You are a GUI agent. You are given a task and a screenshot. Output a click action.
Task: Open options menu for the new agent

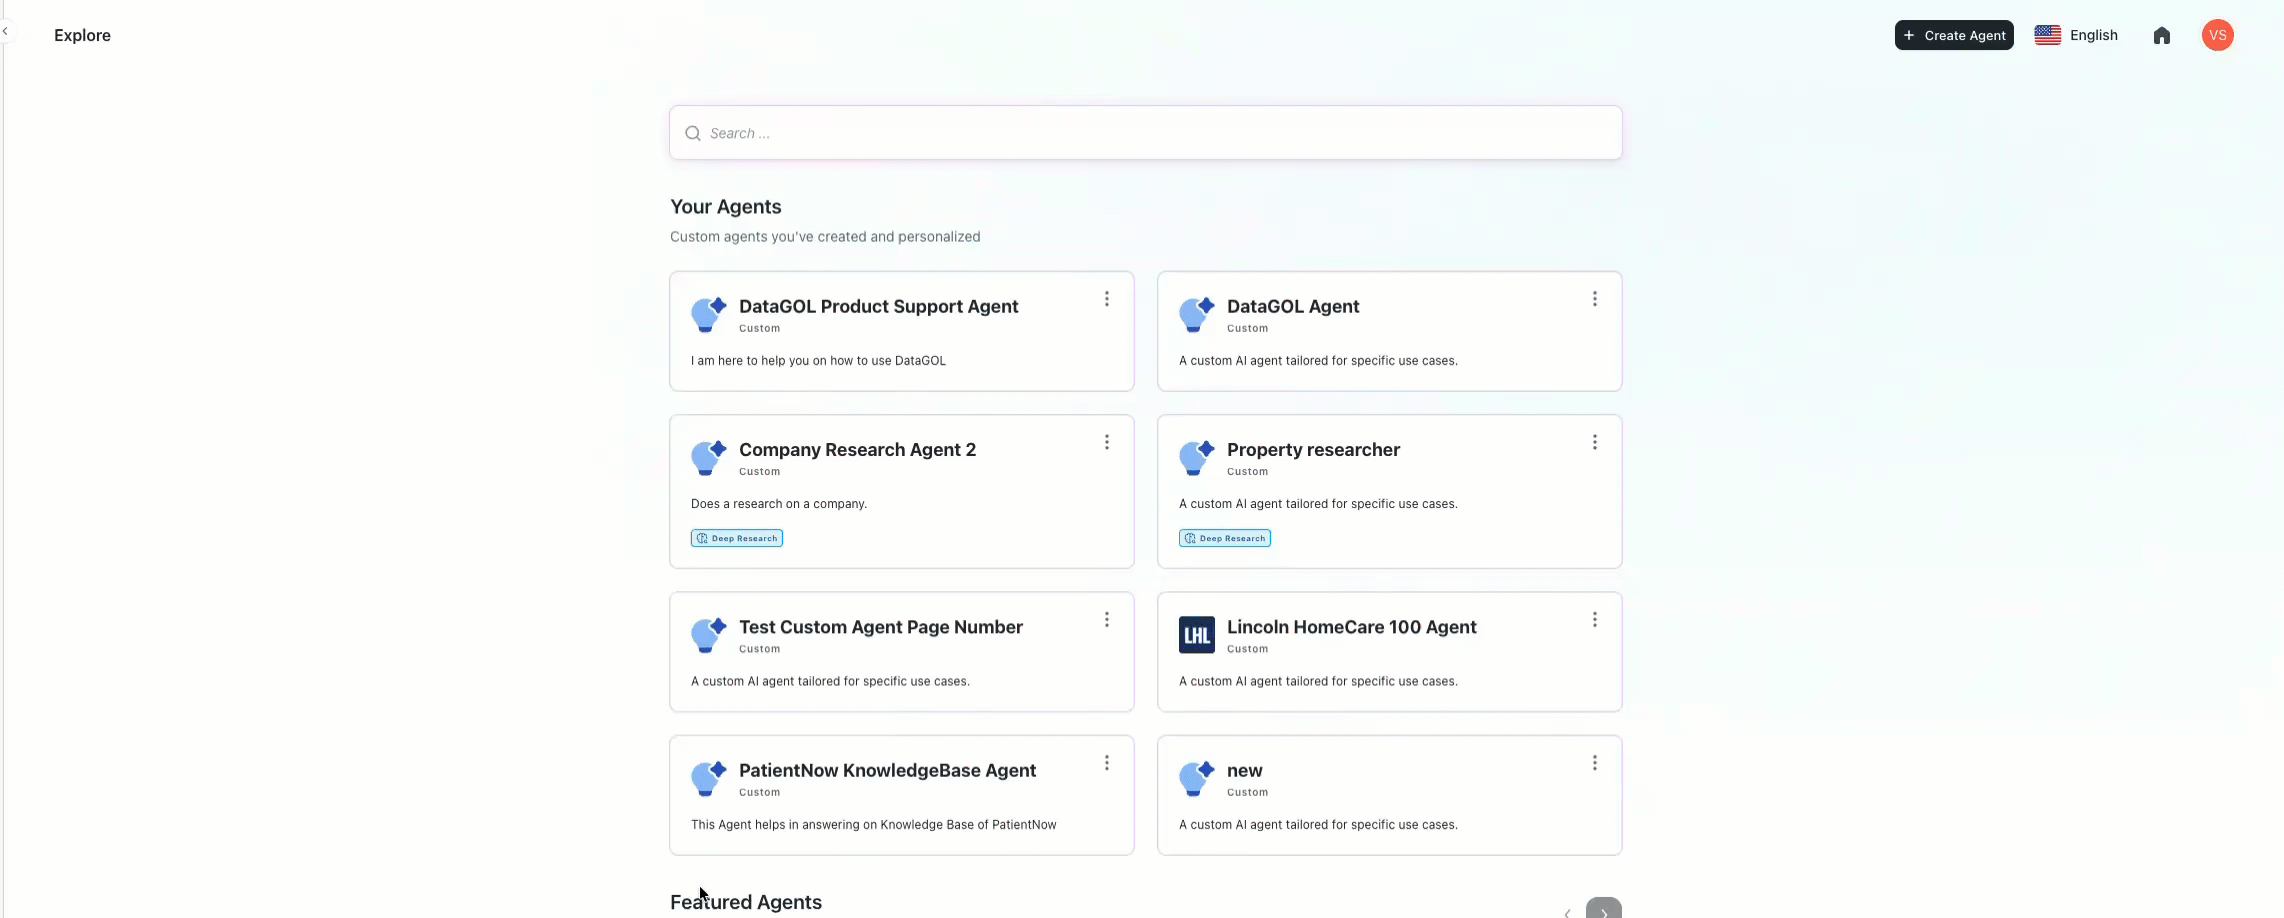click(1594, 763)
